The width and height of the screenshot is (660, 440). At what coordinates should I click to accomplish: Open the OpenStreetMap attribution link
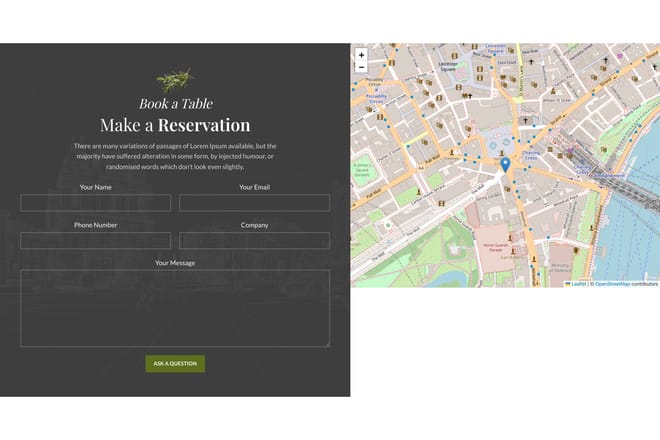612,284
